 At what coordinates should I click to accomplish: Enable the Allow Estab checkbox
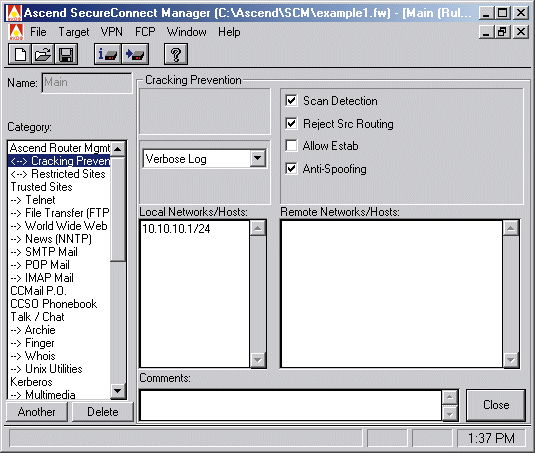[291, 146]
